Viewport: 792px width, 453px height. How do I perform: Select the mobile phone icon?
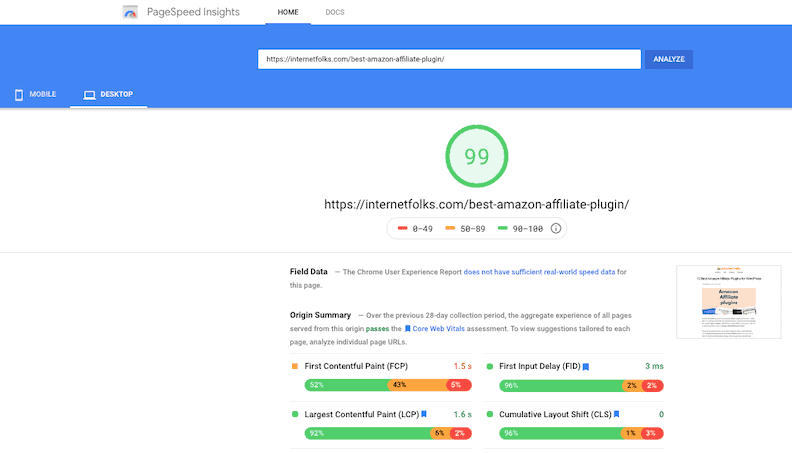[19, 94]
